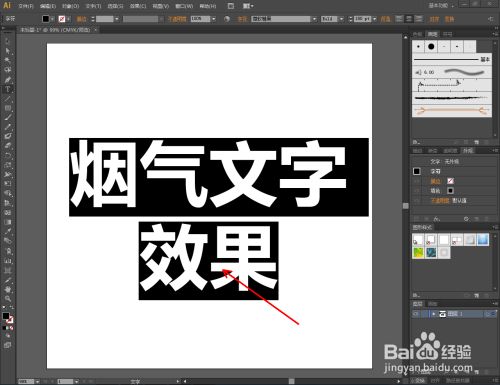The height and width of the screenshot is (385, 500).
Task: Select the Symbol Sprayer tool
Action: [x=8, y=250]
